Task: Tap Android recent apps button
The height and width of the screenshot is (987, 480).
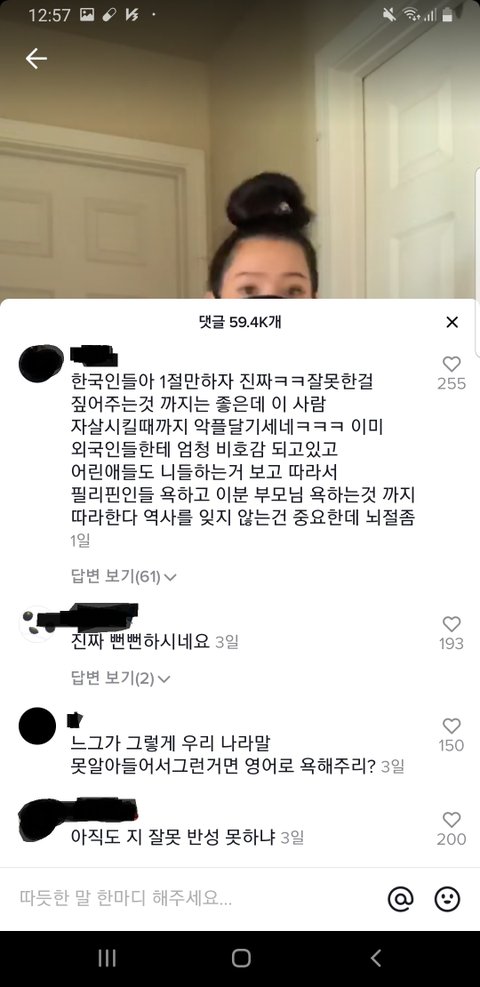Action: pyautogui.click(x=108, y=958)
